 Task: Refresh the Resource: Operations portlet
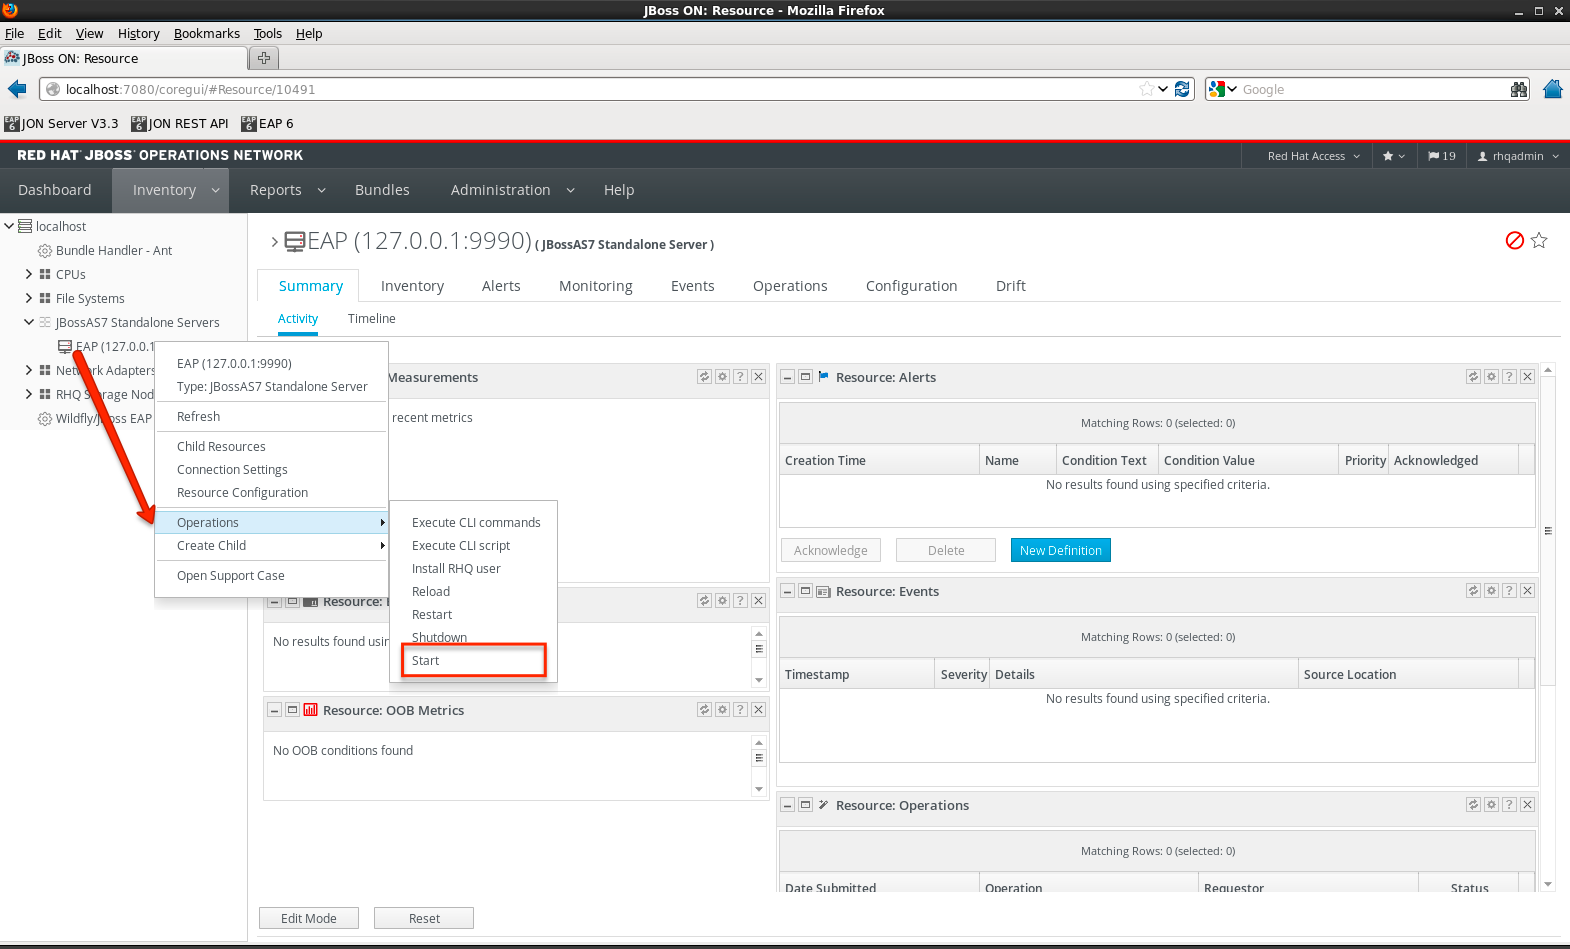coord(1473,805)
